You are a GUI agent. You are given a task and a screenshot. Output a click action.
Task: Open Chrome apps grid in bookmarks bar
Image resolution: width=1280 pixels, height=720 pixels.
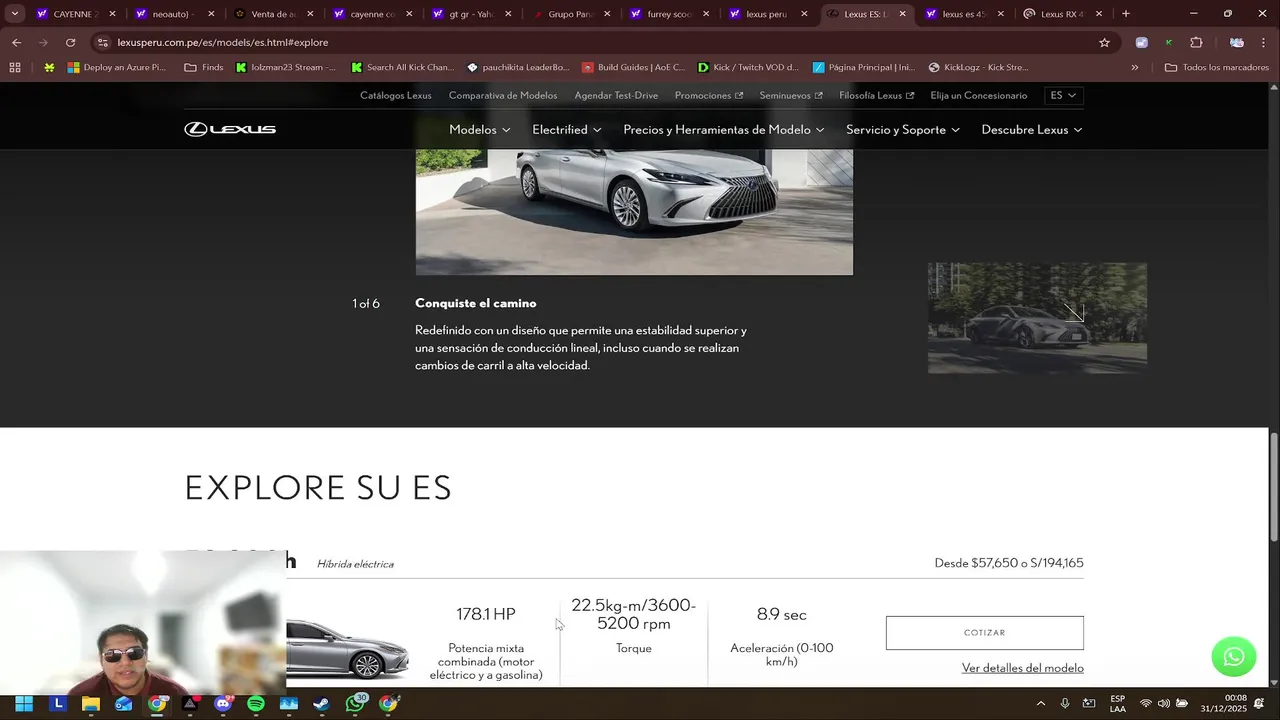(14, 67)
